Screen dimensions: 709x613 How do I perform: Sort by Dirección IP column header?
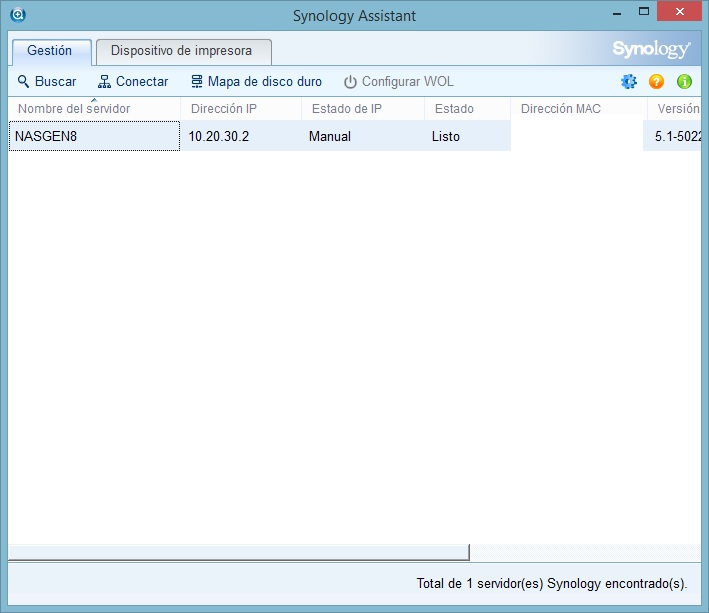(241, 108)
